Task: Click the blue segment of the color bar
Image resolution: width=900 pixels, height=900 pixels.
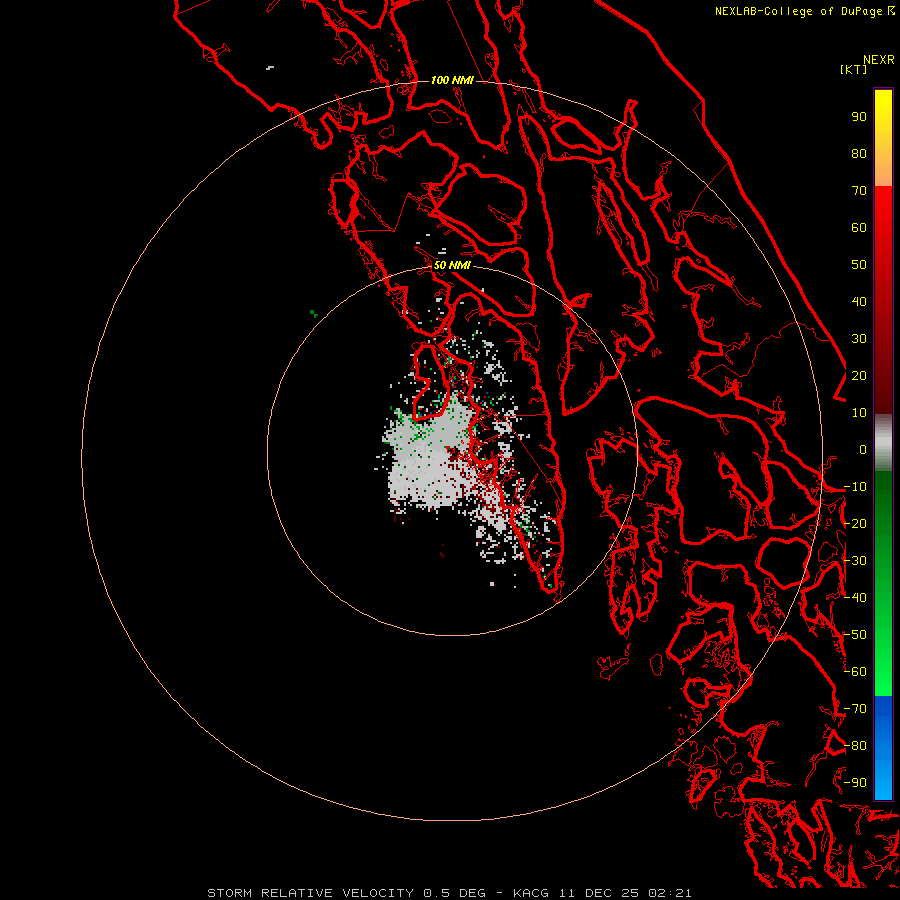Action: click(x=883, y=748)
